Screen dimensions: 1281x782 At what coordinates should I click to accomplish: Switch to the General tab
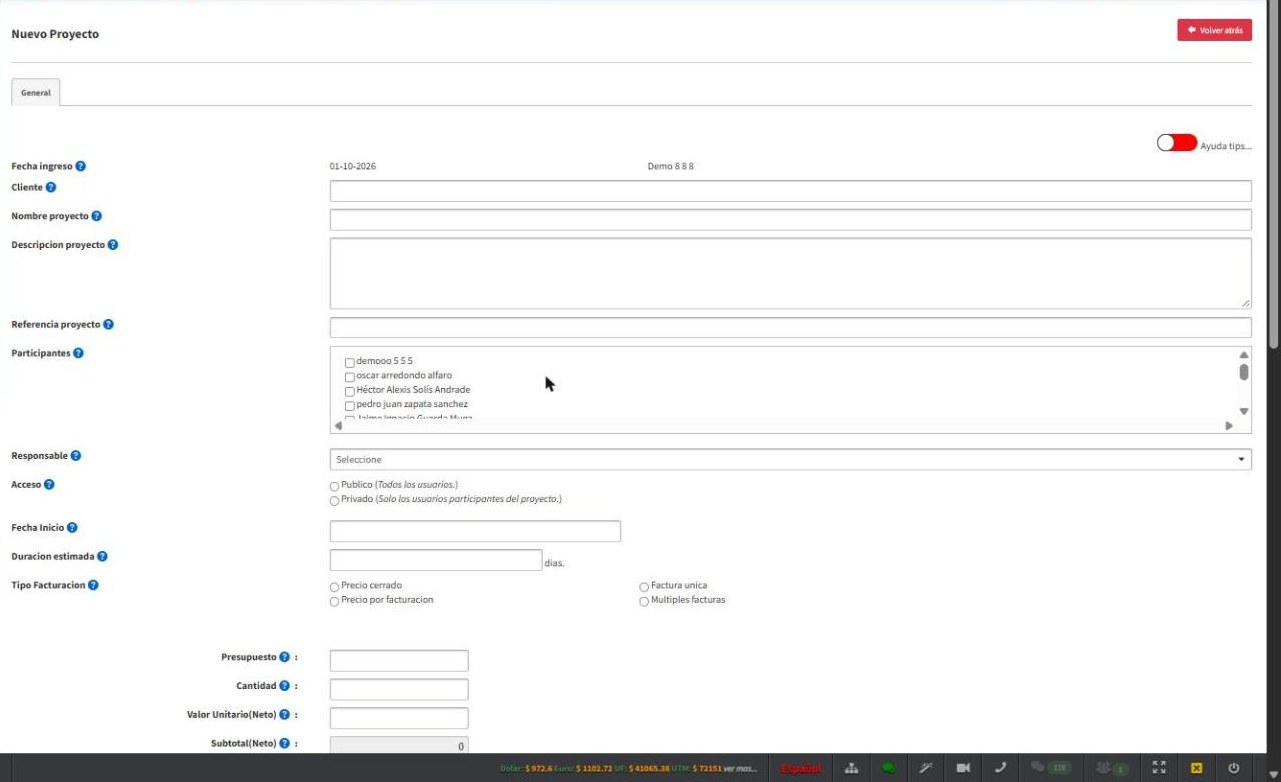36,92
